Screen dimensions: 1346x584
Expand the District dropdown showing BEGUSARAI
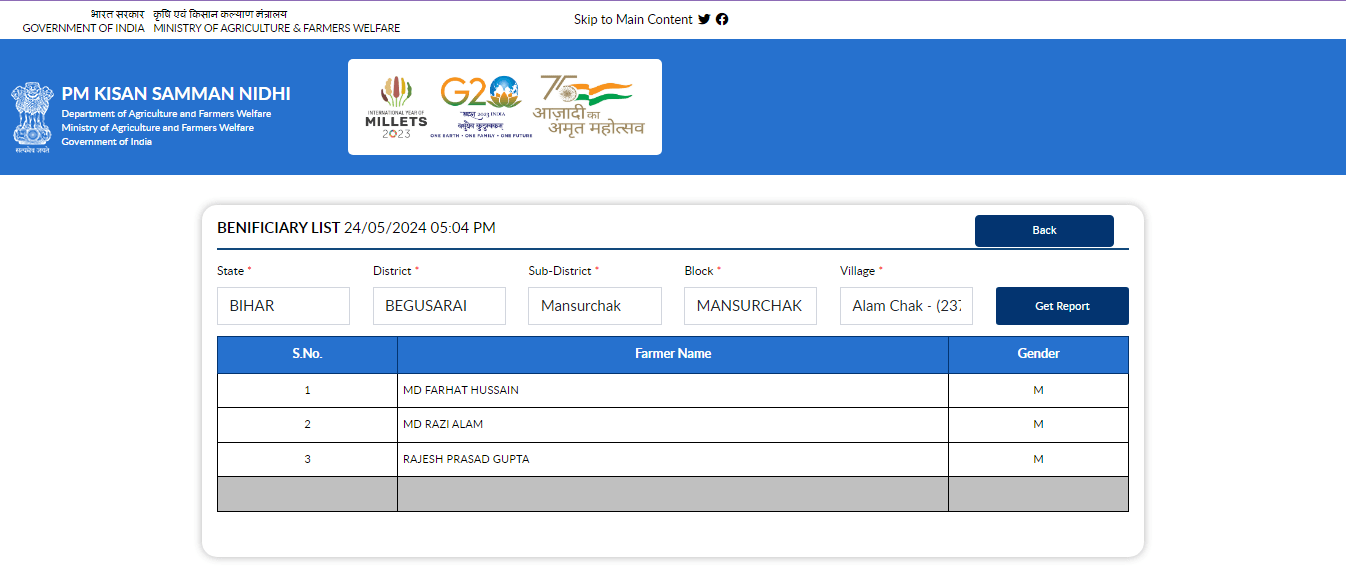coord(439,306)
